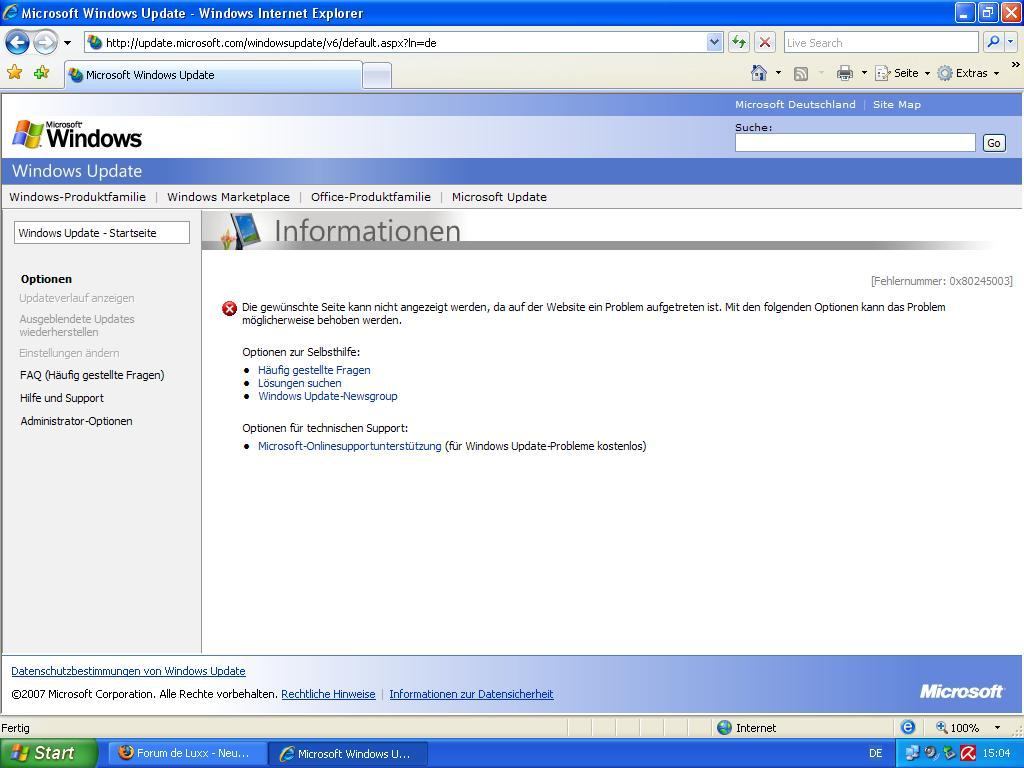Click the Print icon in toolbar

click(844, 73)
